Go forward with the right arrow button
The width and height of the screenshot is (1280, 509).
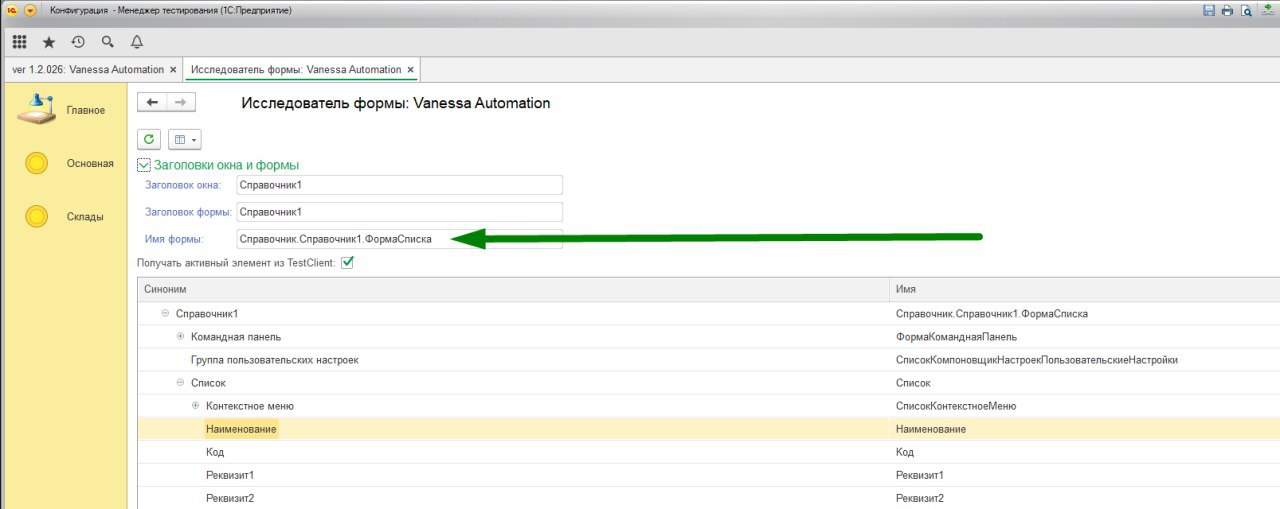(181, 102)
